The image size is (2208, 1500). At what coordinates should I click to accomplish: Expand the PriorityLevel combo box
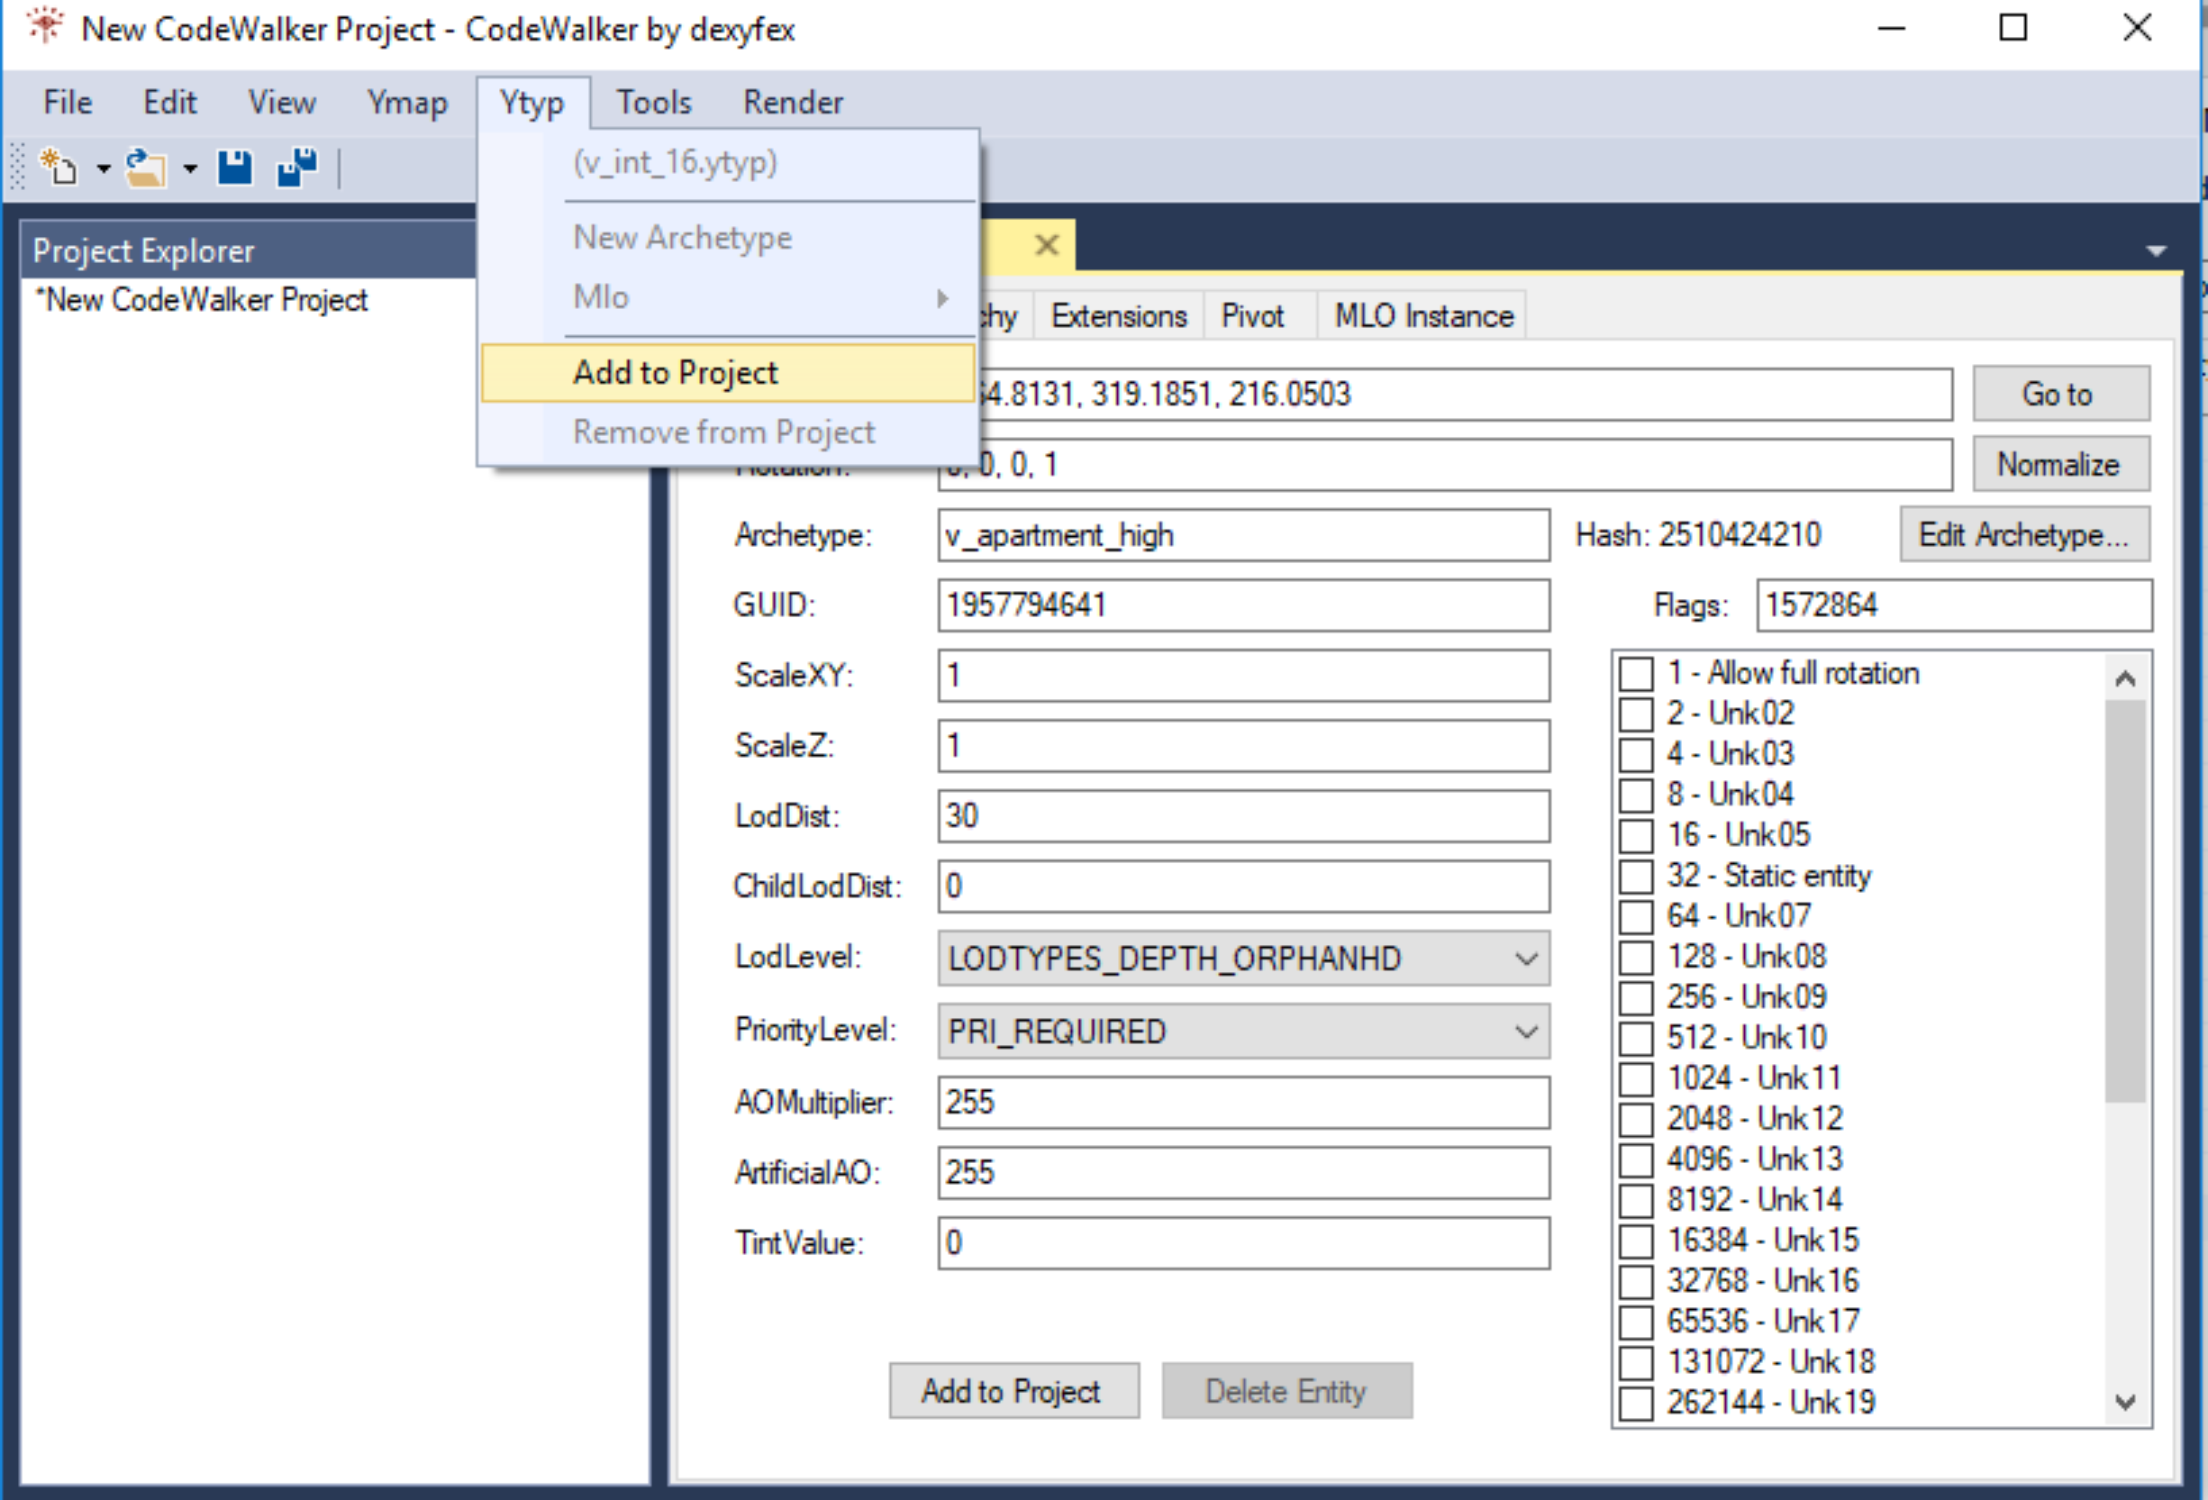1525,1031
